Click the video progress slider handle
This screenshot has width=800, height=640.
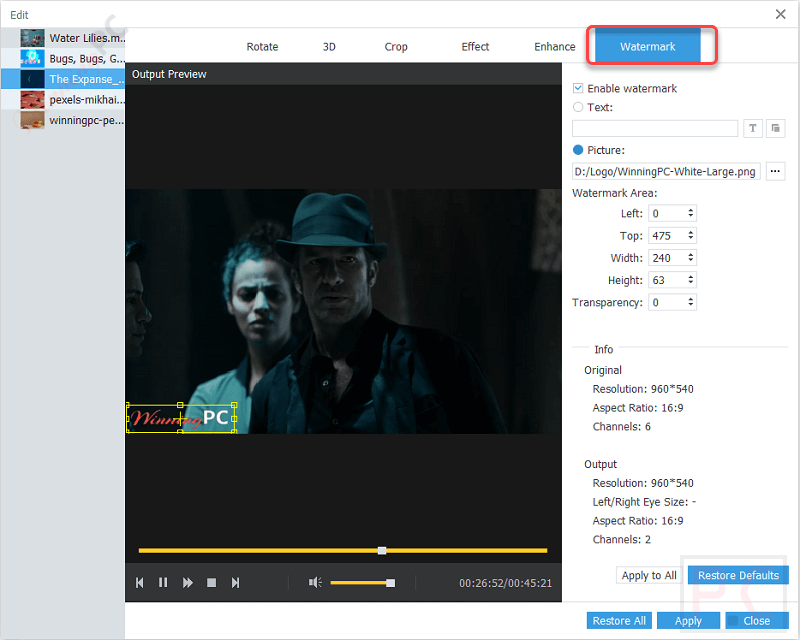pos(382,551)
